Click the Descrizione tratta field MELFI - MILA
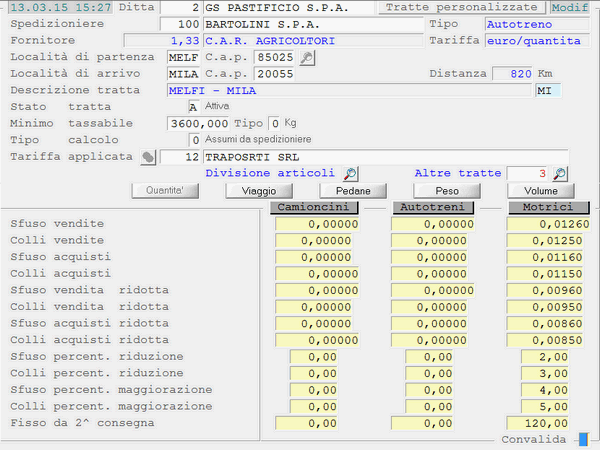 [349, 91]
